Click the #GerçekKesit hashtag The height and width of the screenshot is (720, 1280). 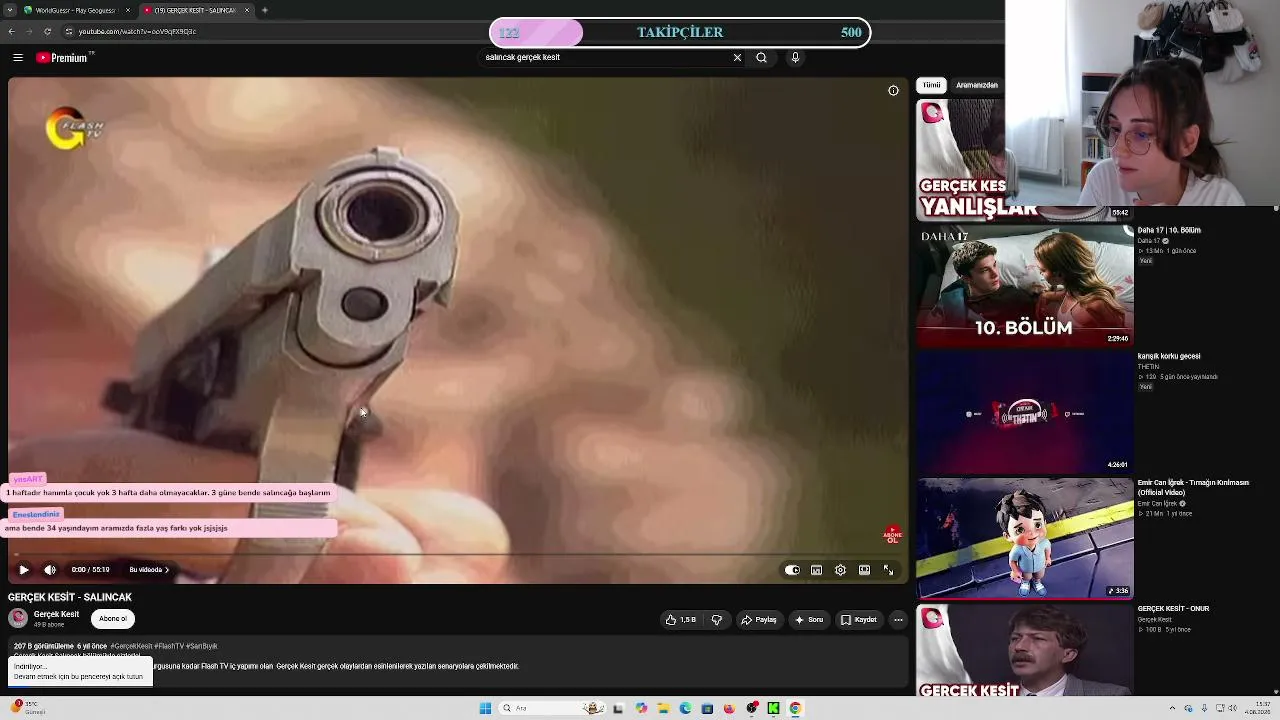coord(132,646)
